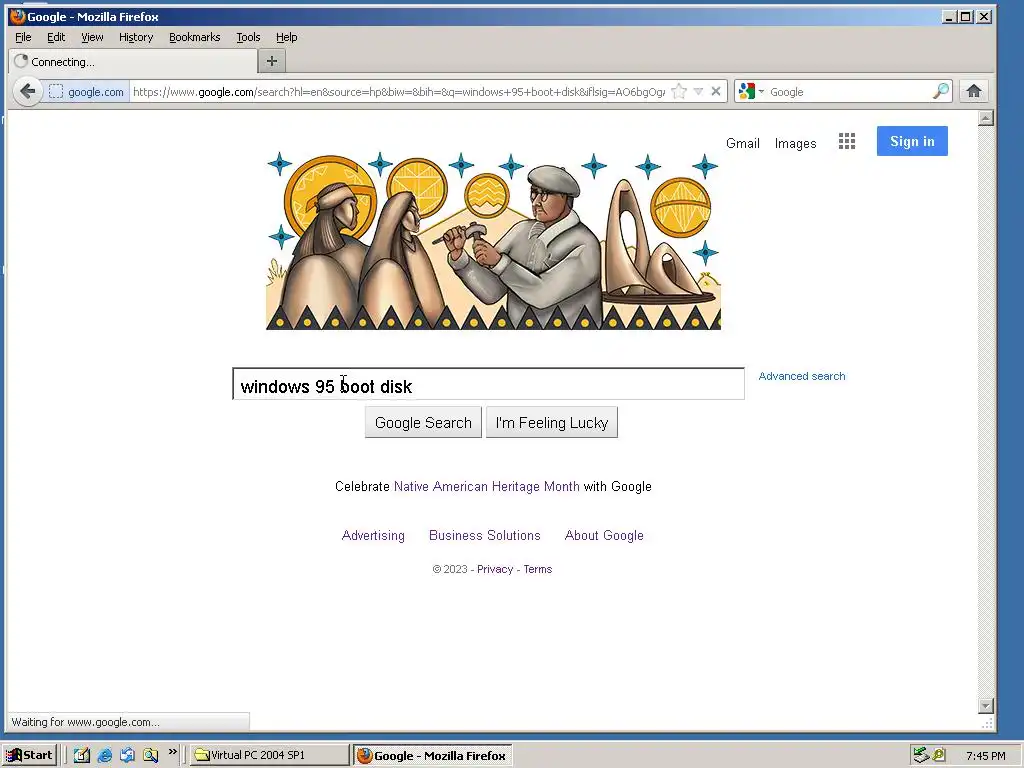Open the Advanced search link
Viewport: 1024px width, 768px height.
tap(801, 376)
